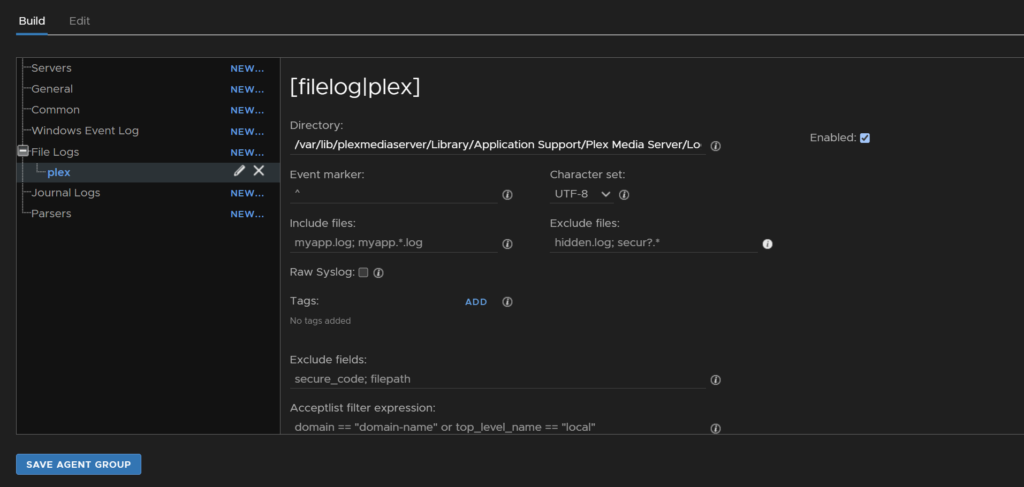Viewport: 1024px width, 487px height.
Task: Add a new tag via ADD
Action: (x=476, y=302)
